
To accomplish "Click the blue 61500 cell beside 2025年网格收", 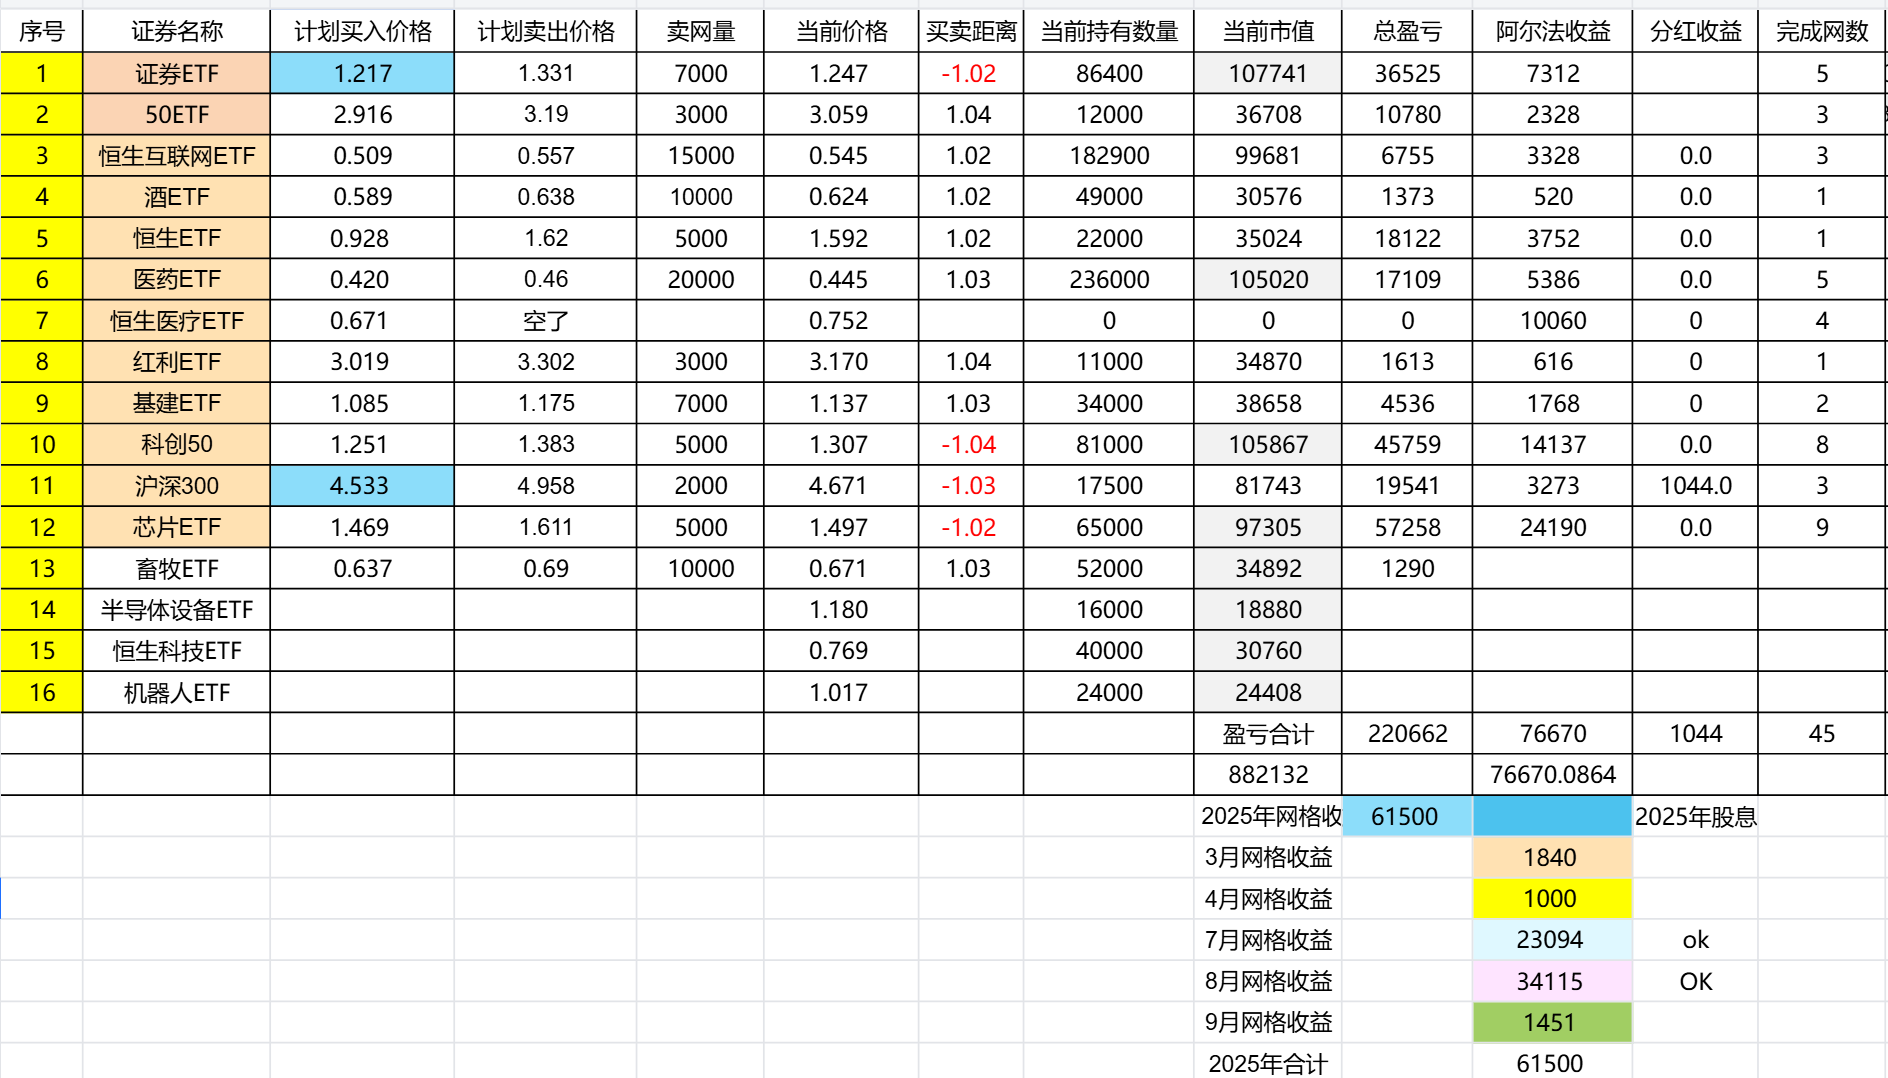I will click(x=1407, y=816).
